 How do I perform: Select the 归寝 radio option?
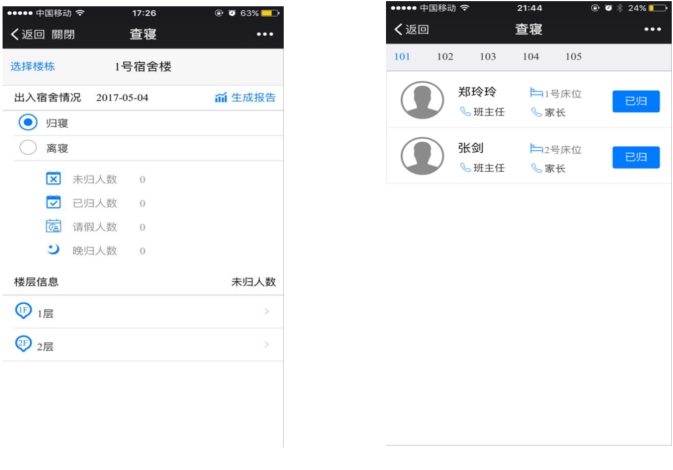pyautogui.click(x=29, y=122)
